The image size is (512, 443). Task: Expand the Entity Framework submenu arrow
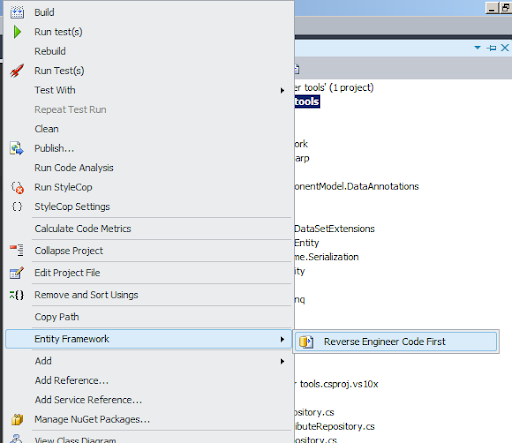(x=282, y=339)
